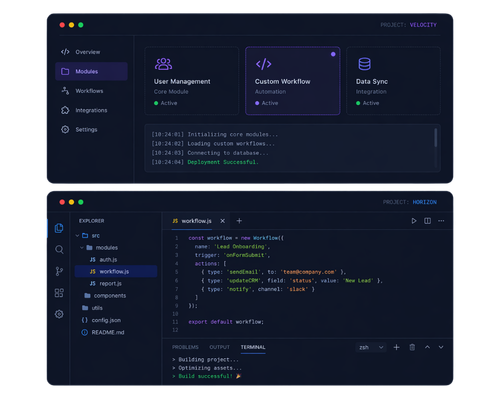Select workflow.js in the explorer tree
The height and width of the screenshot is (400, 500).
(116, 271)
